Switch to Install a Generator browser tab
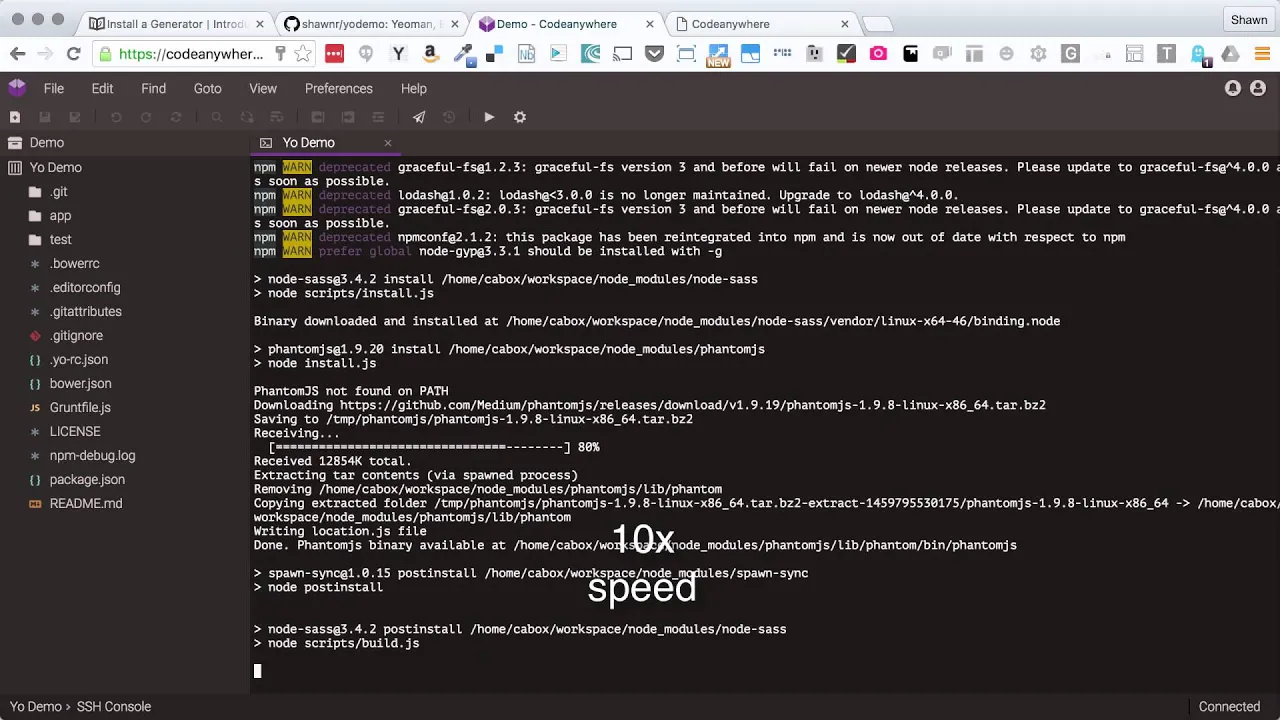 [176, 24]
